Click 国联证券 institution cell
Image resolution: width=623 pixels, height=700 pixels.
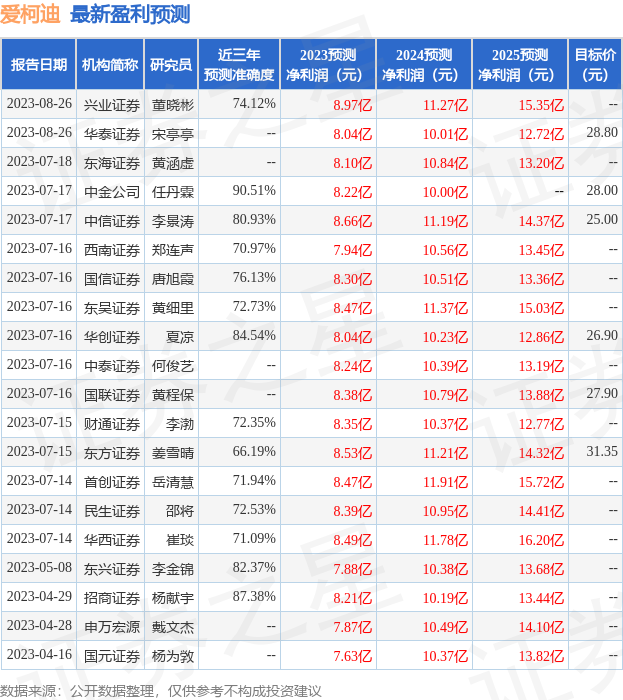pos(112,395)
